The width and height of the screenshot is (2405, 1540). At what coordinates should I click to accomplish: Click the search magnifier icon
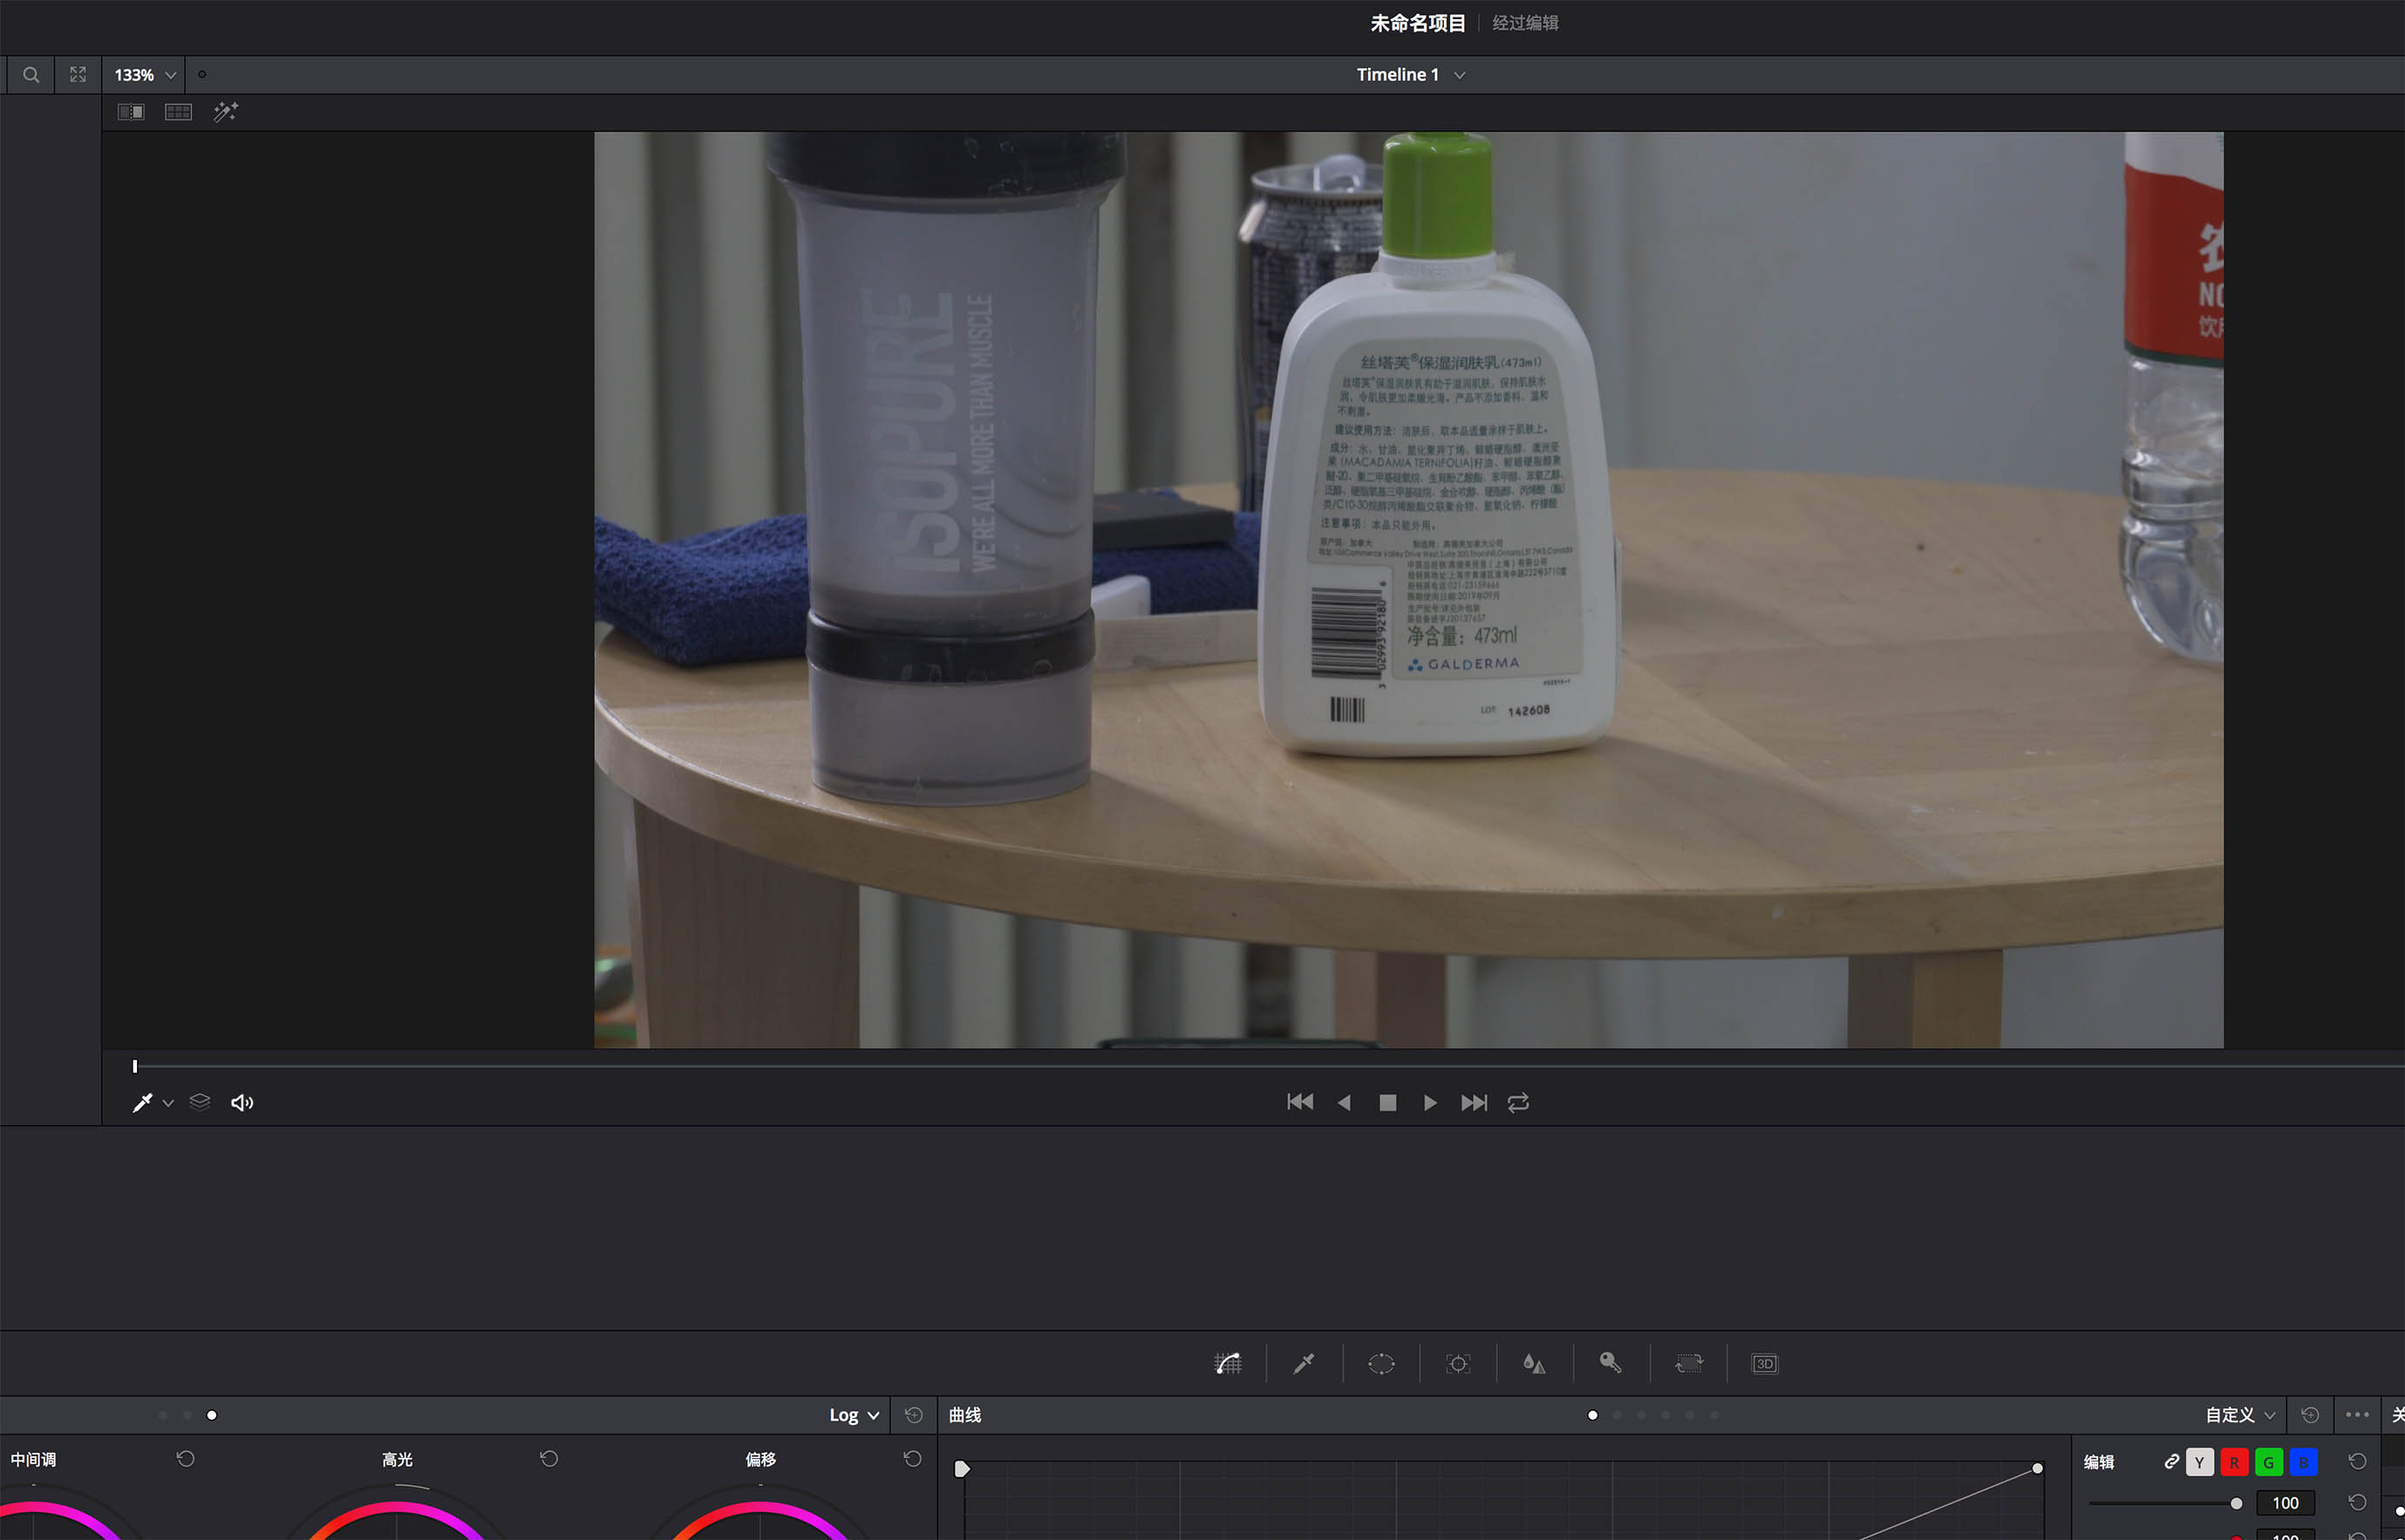[31, 75]
